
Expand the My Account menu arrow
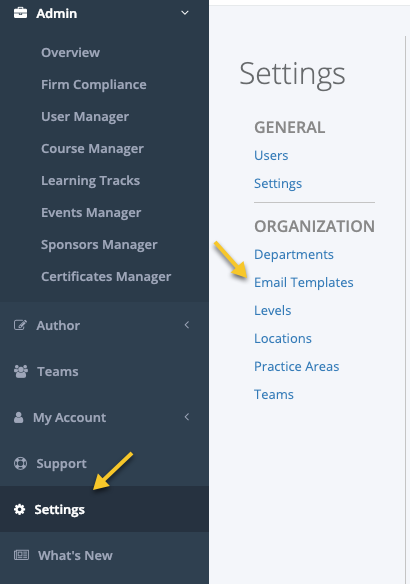187,417
